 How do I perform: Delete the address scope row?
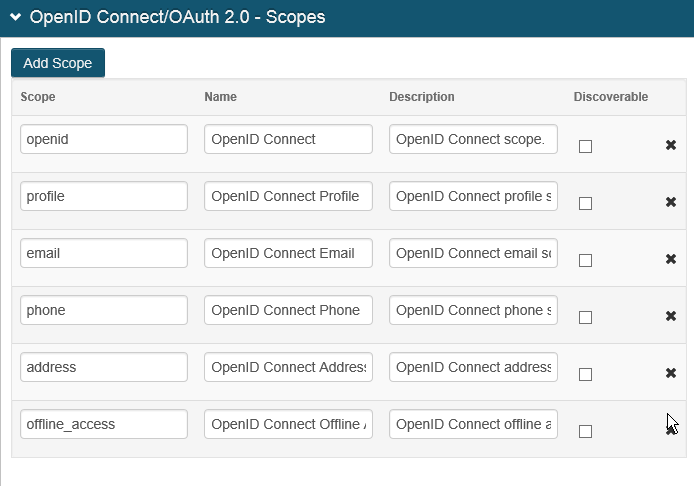(671, 373)
